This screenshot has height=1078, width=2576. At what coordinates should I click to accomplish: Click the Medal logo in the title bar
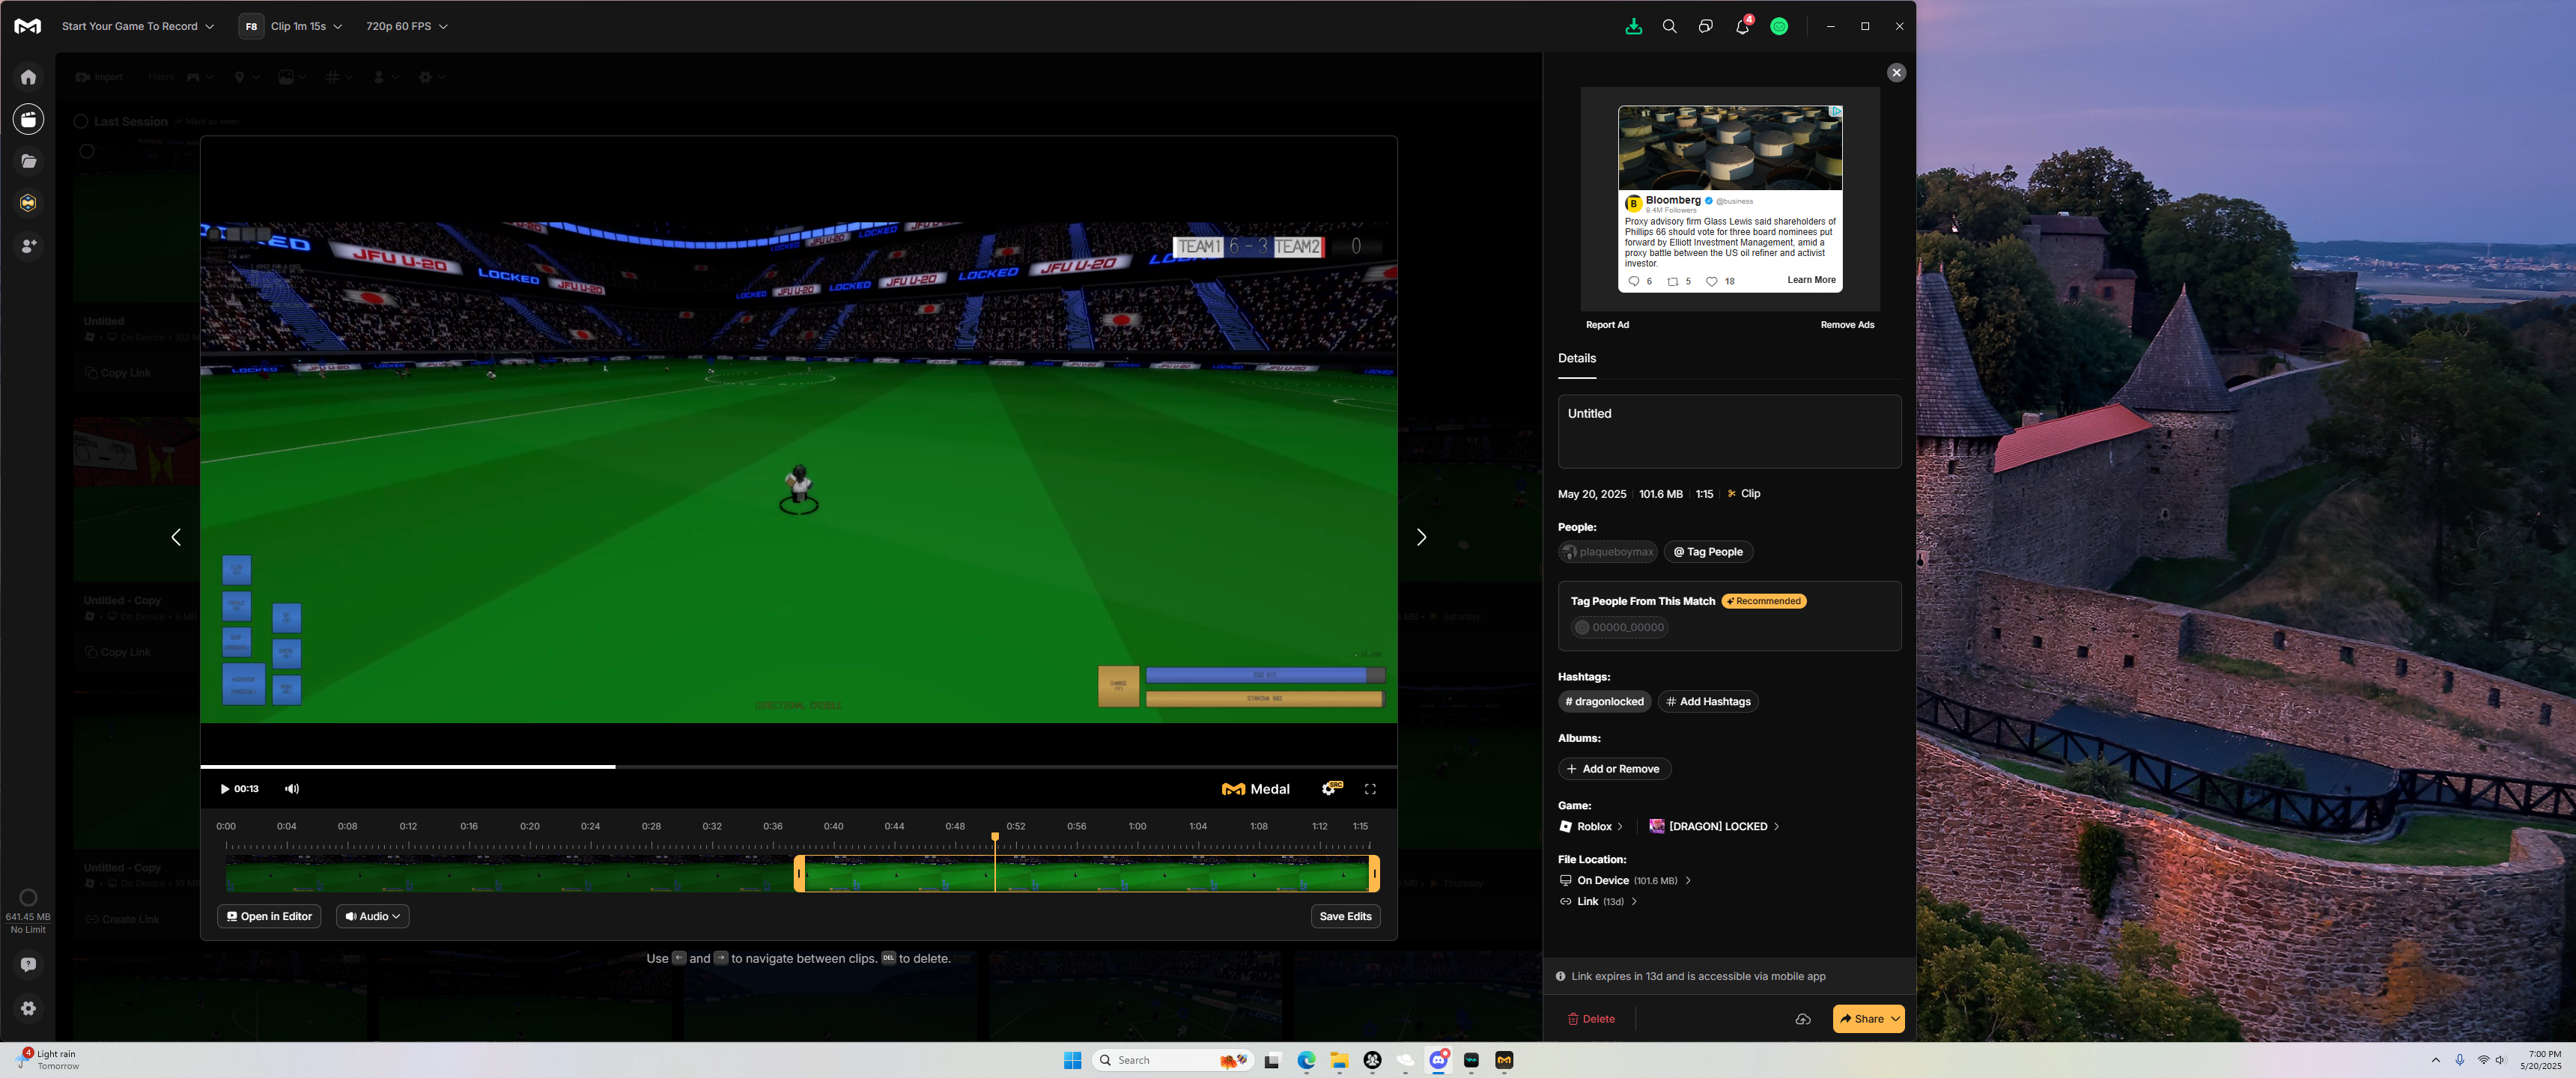click(x=28, y=27)
